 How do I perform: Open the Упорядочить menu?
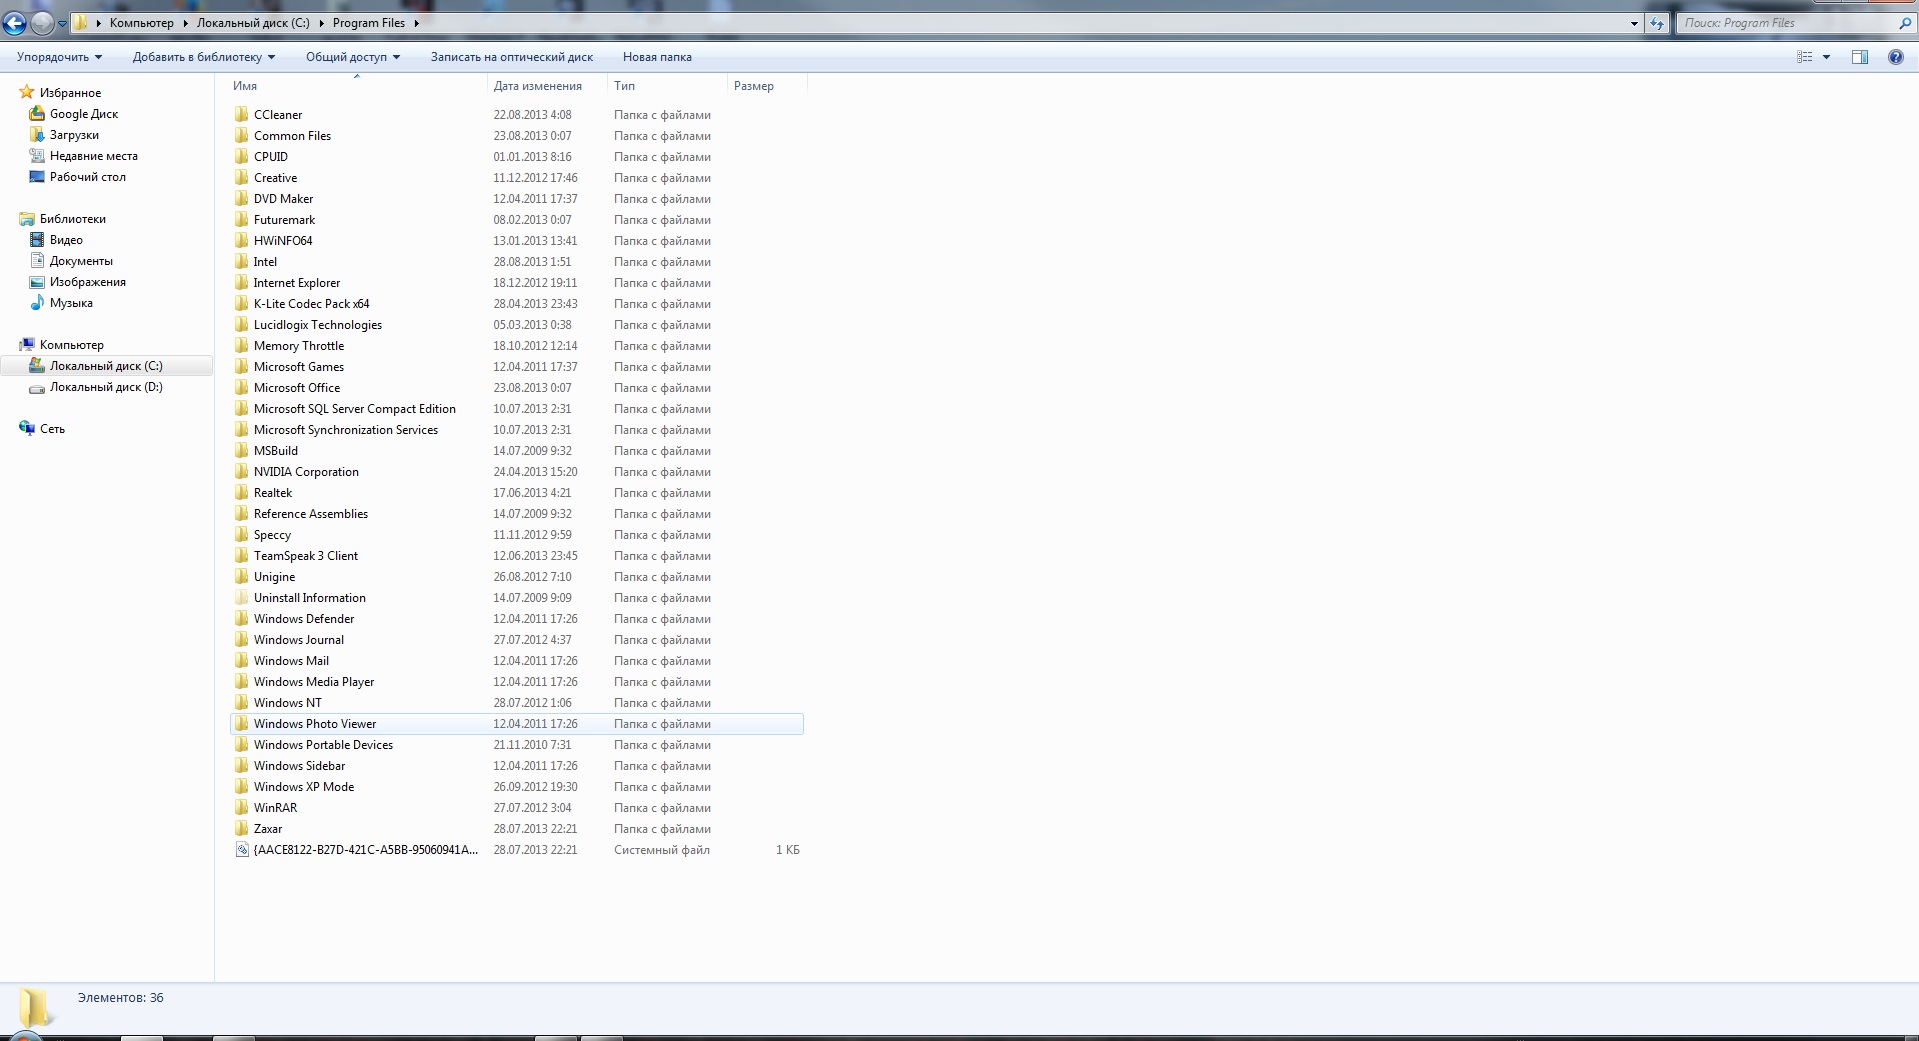tap(59, 57)
